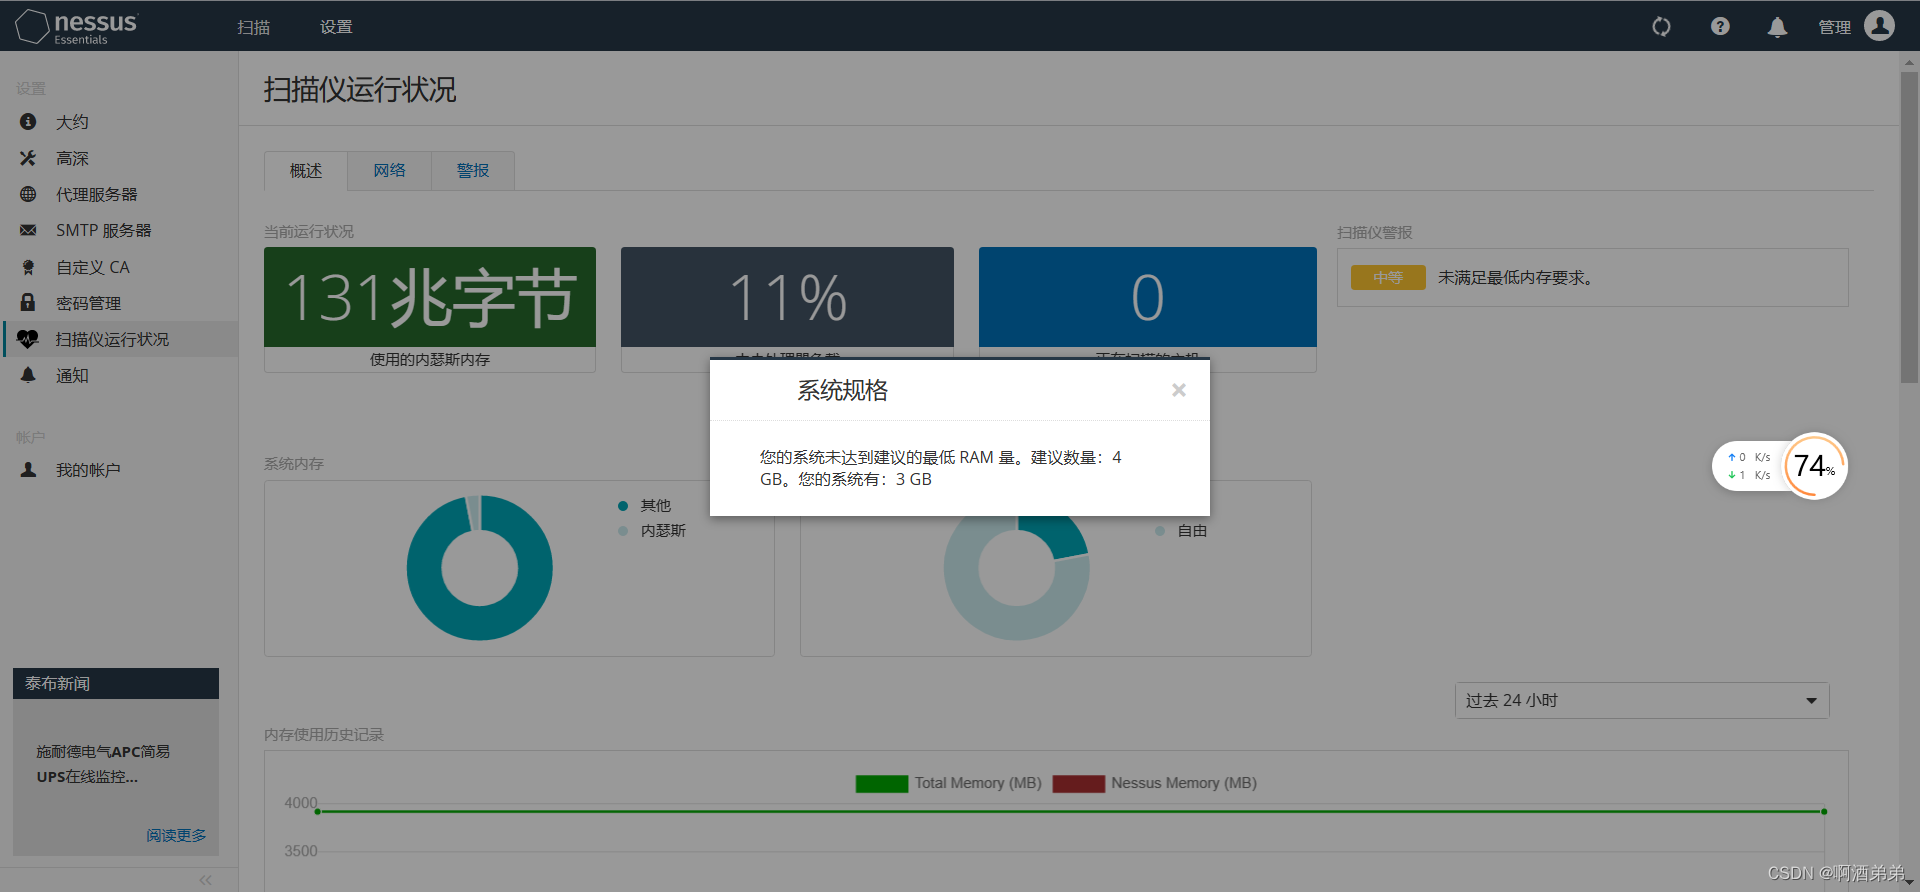The image size is (1920, 892).
Task: Open the notifications bell in header
Action: pyautogui.click(x=1777, y=27)
